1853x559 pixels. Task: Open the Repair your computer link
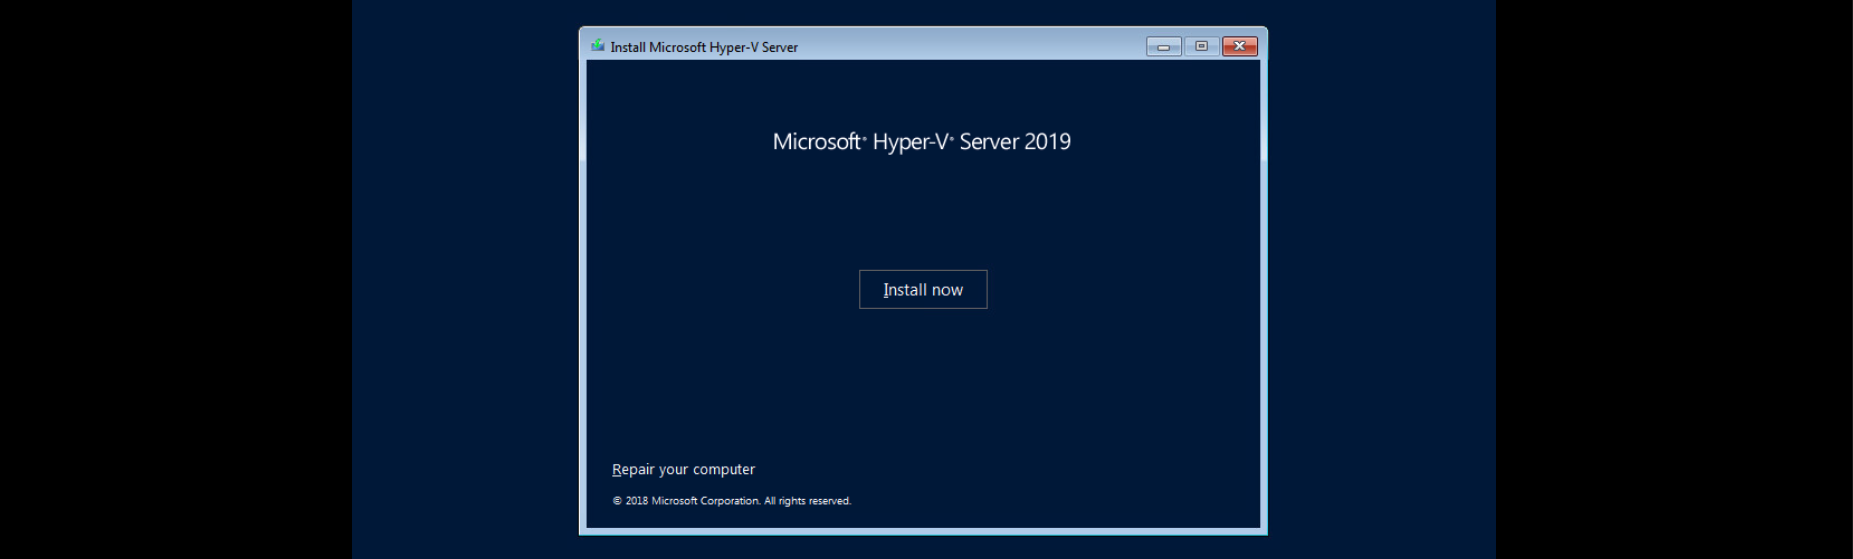click(x=683, y=469)
